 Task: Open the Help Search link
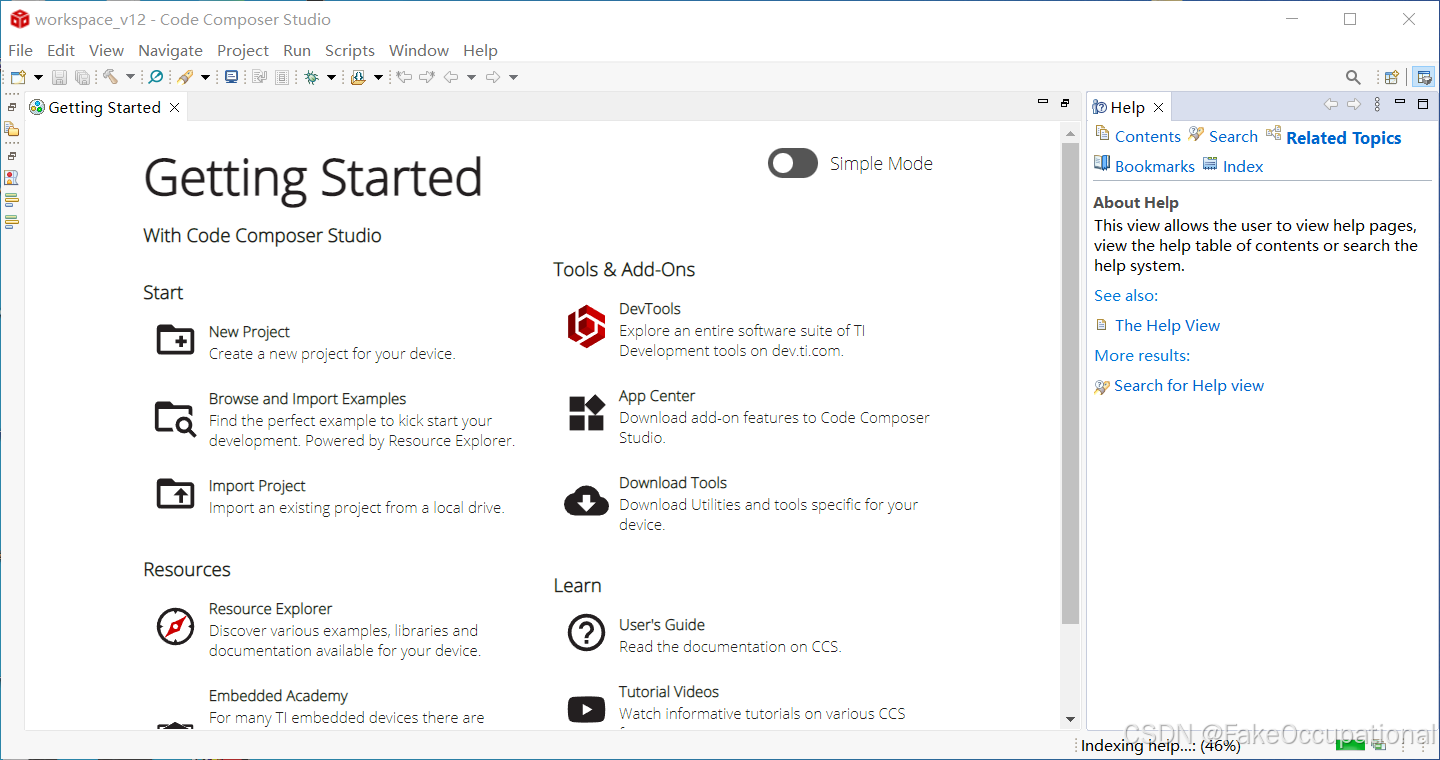[1233, 136]
